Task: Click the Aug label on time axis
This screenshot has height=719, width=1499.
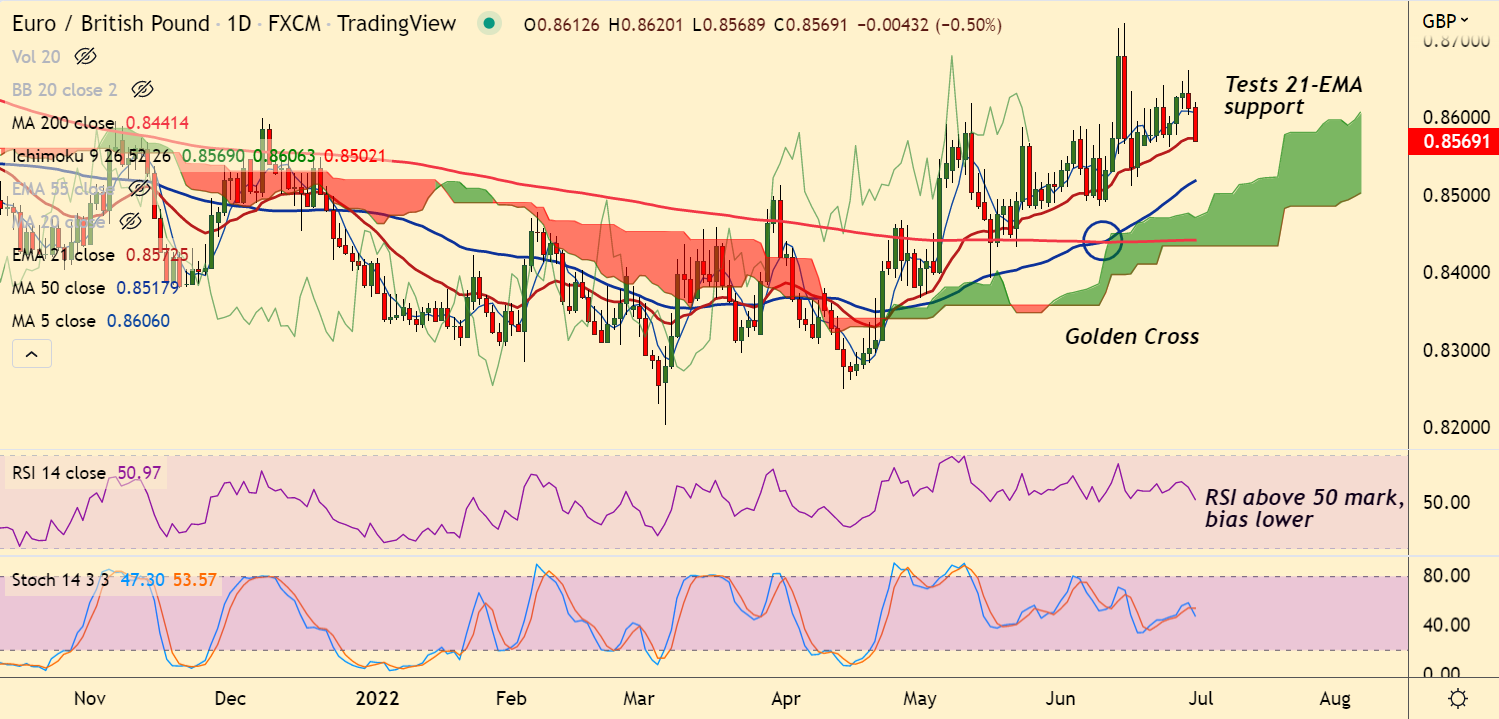Action: point(1335,697)
